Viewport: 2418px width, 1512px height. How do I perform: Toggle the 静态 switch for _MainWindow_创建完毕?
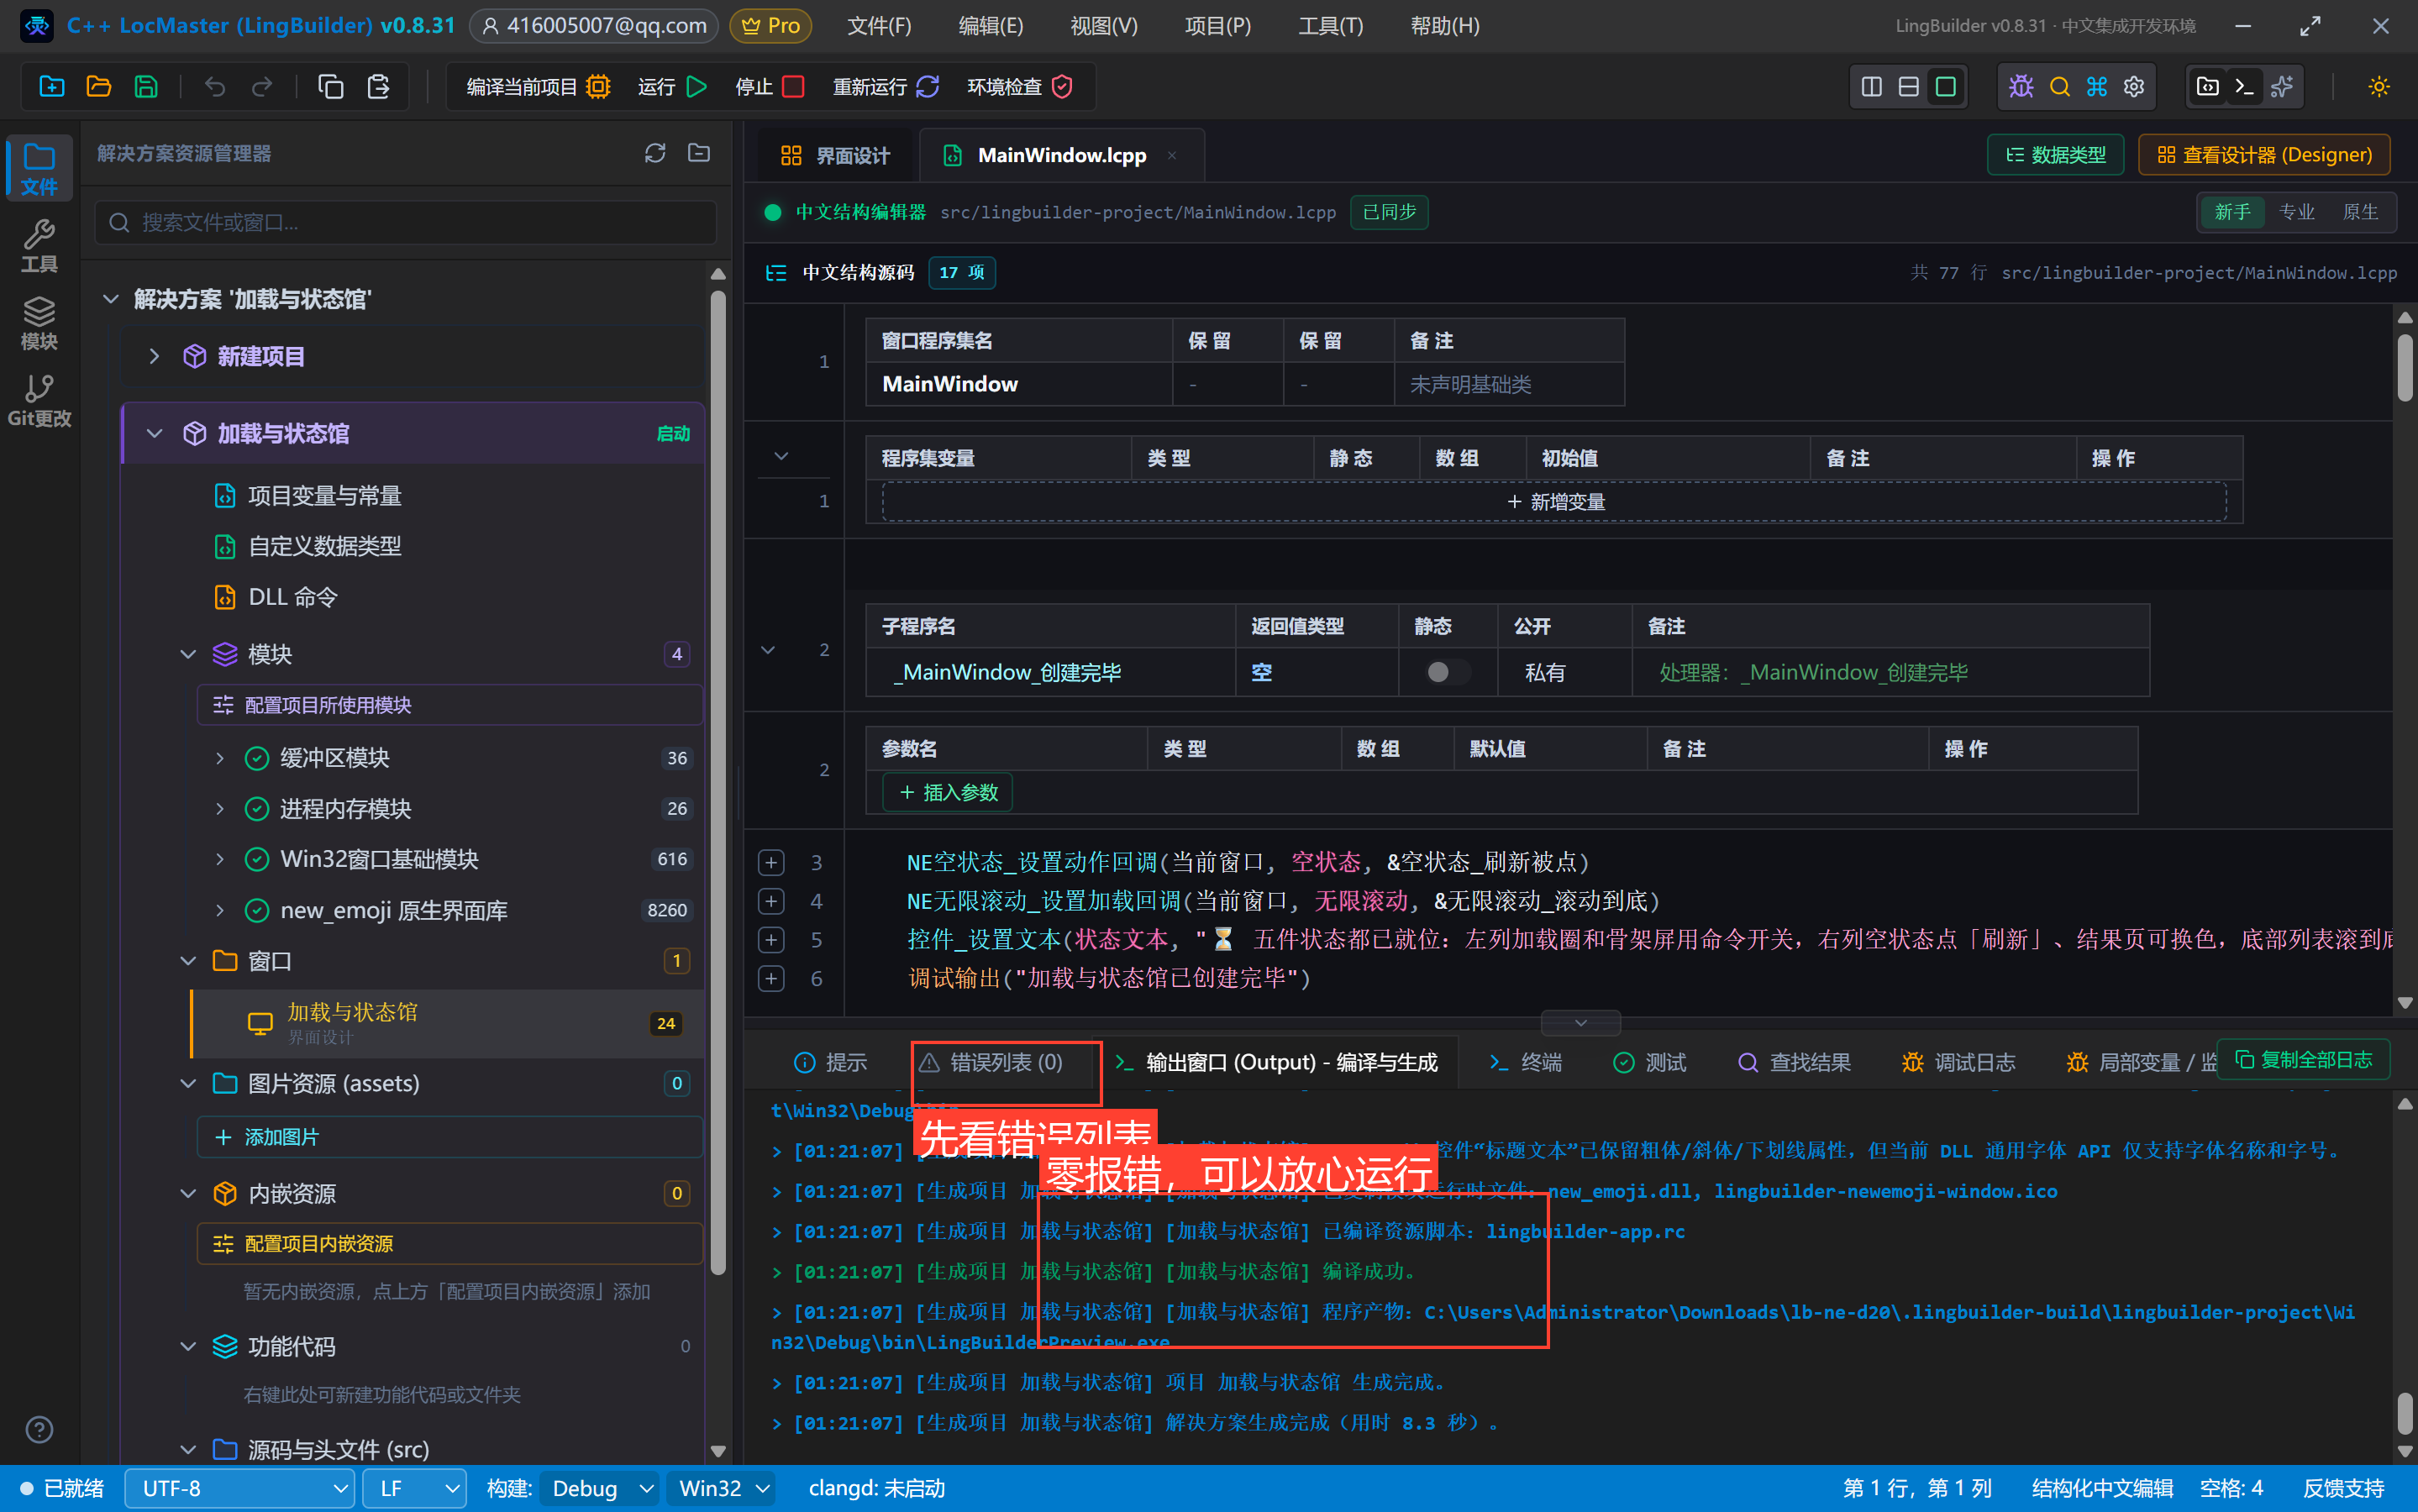click(x=1447, y=672)
